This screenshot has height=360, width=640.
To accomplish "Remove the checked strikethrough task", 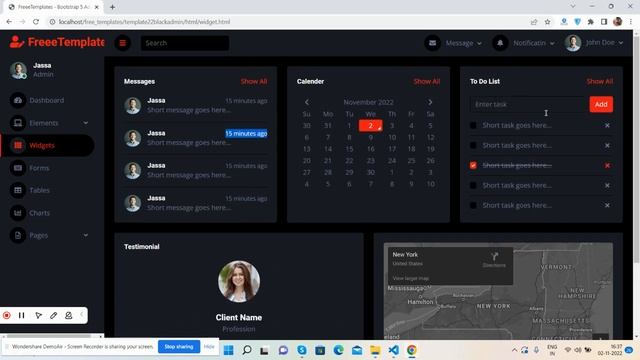I will (x=607, y=165).
